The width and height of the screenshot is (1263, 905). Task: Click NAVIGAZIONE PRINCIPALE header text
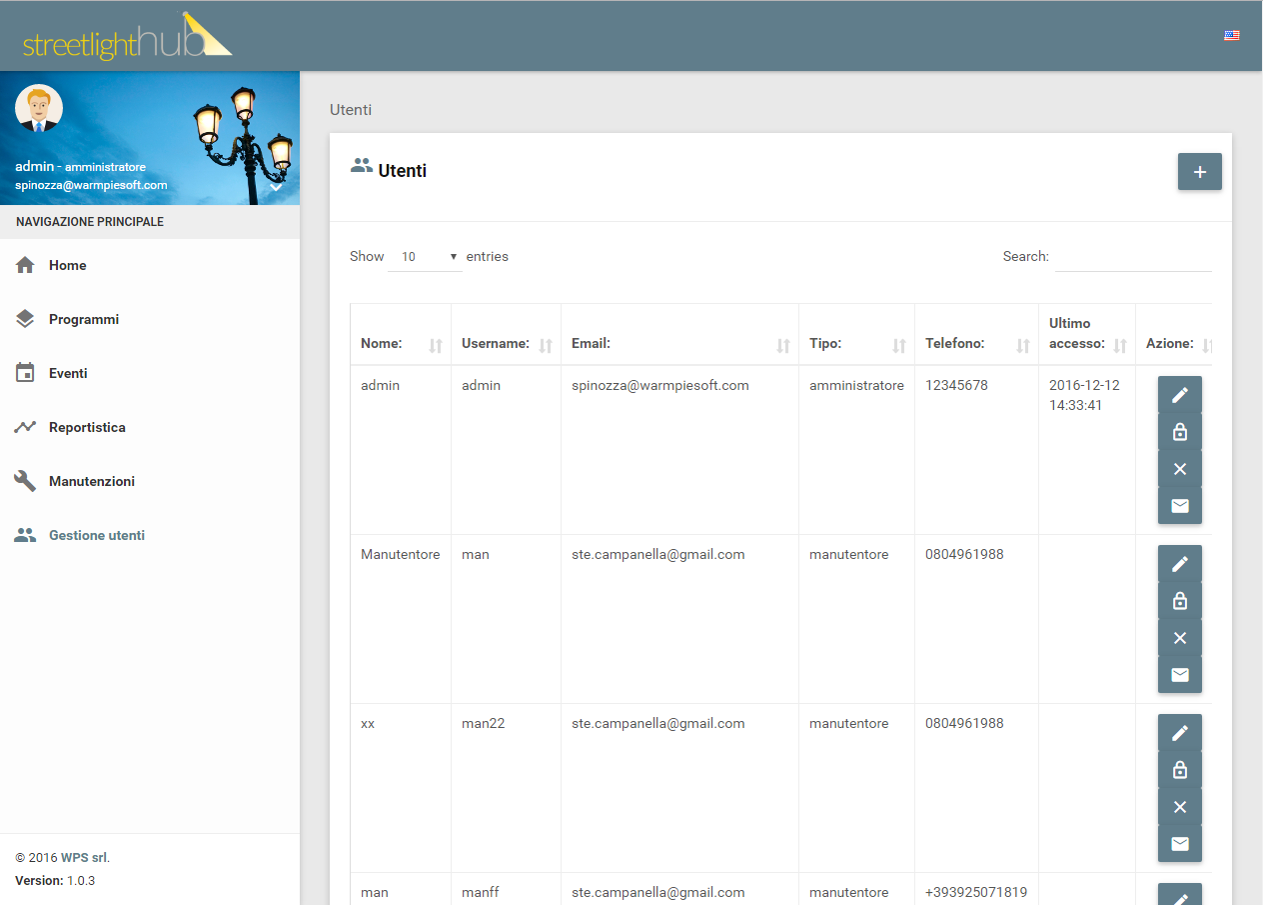coord(90,222)
